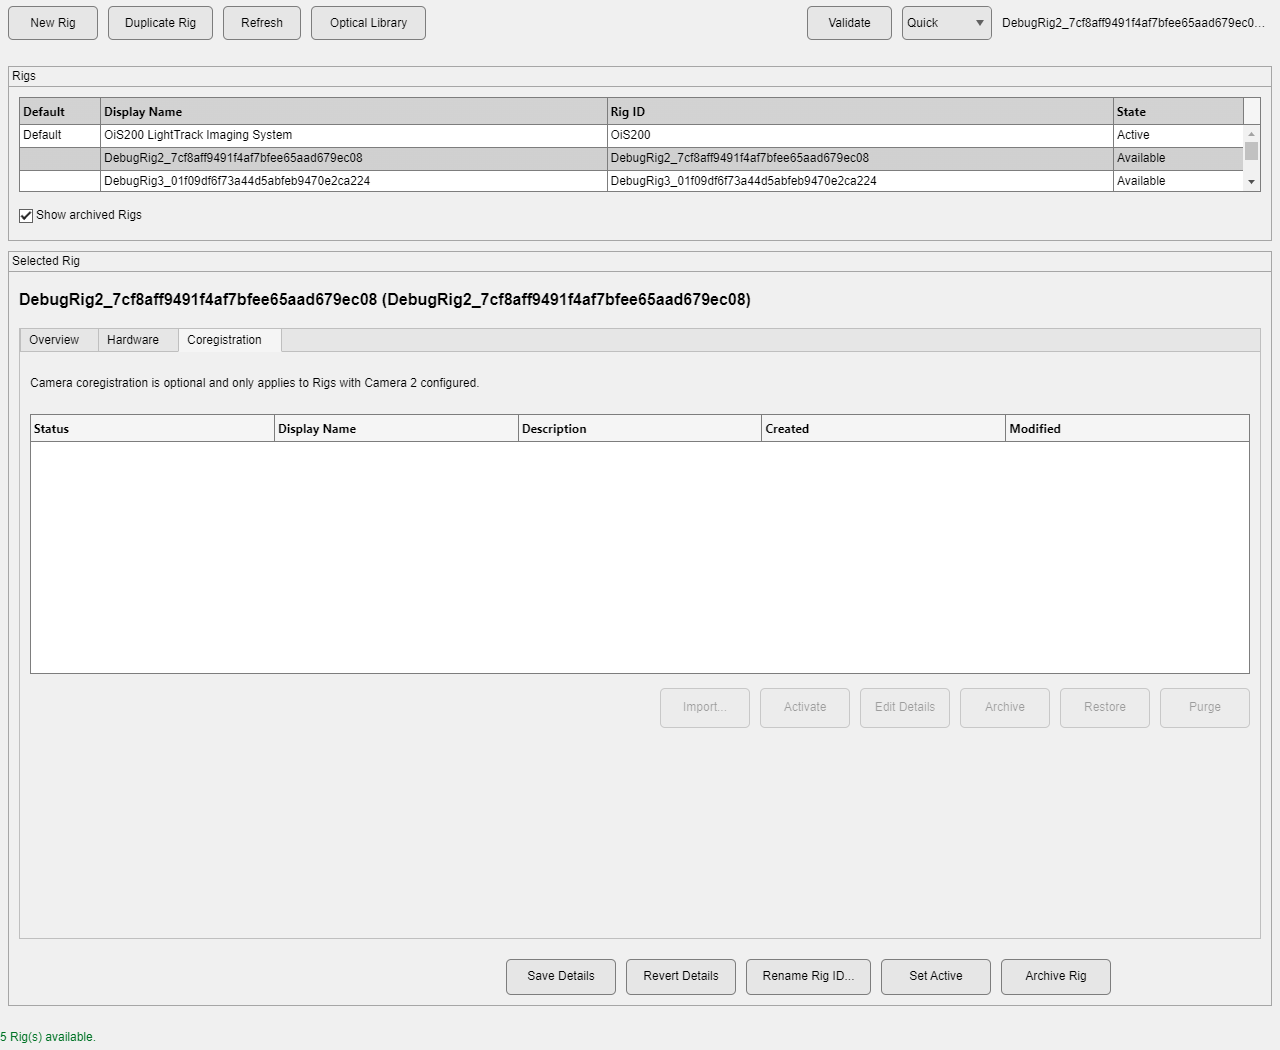The height and width of the screenshot is (1050, 1280).
Task: Click the rigs list scroll up arrow
Action: 1251,133
